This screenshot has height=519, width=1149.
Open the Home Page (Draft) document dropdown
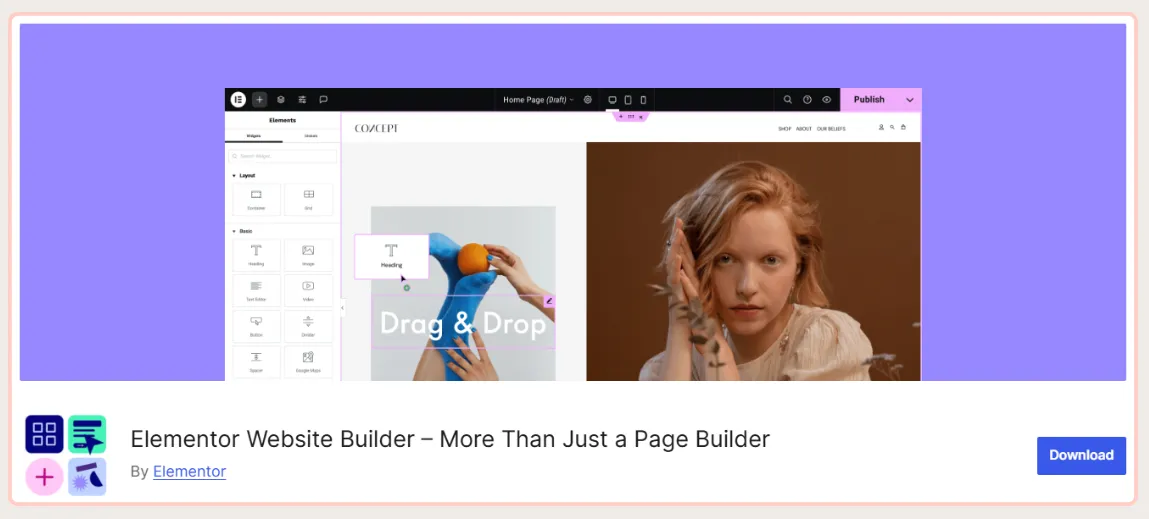(539, 100)
